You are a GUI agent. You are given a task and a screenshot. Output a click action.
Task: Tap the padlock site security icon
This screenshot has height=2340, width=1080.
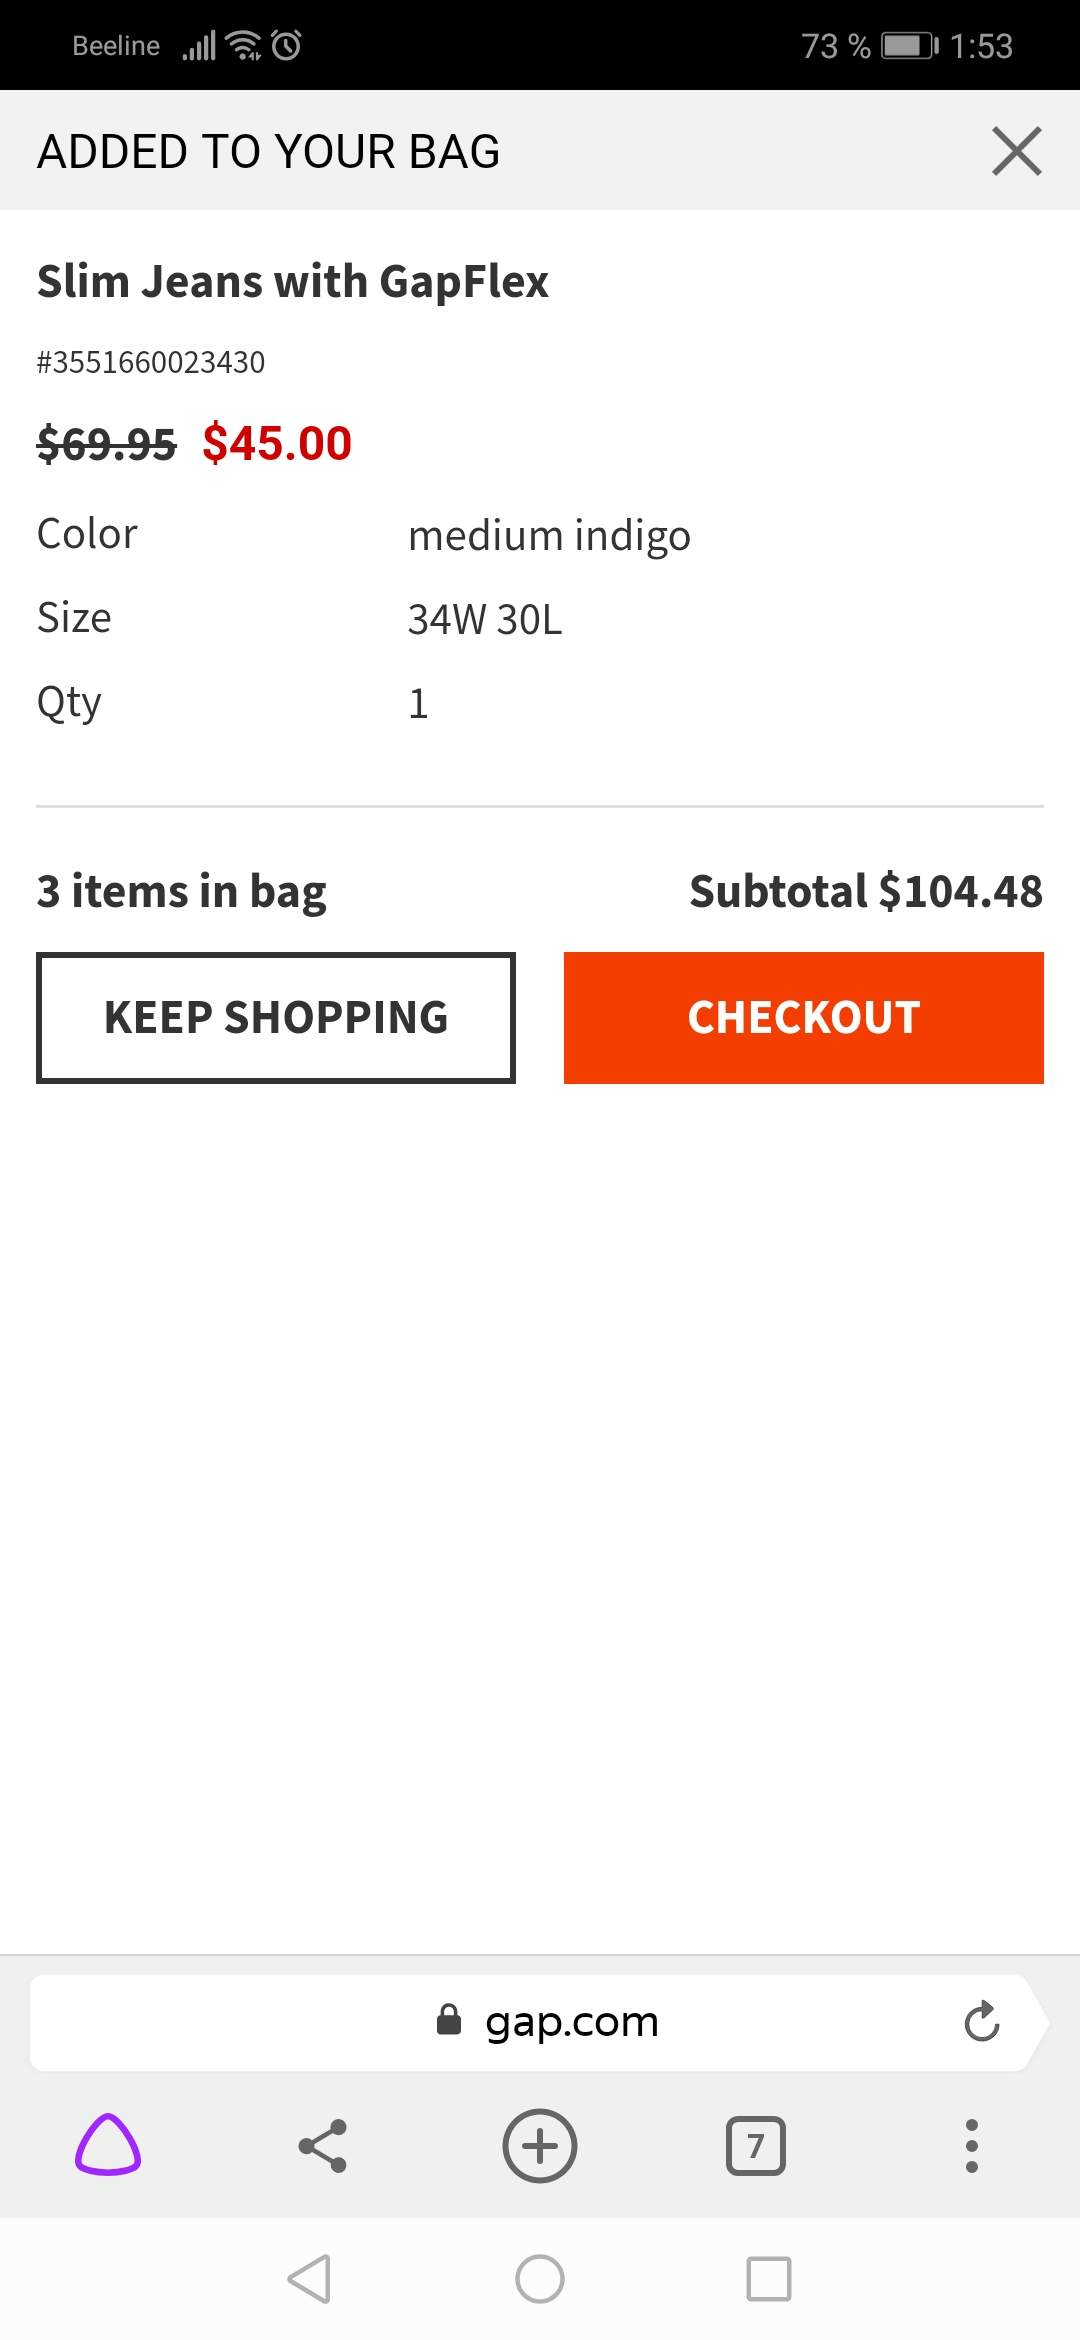click(449, 2020)
